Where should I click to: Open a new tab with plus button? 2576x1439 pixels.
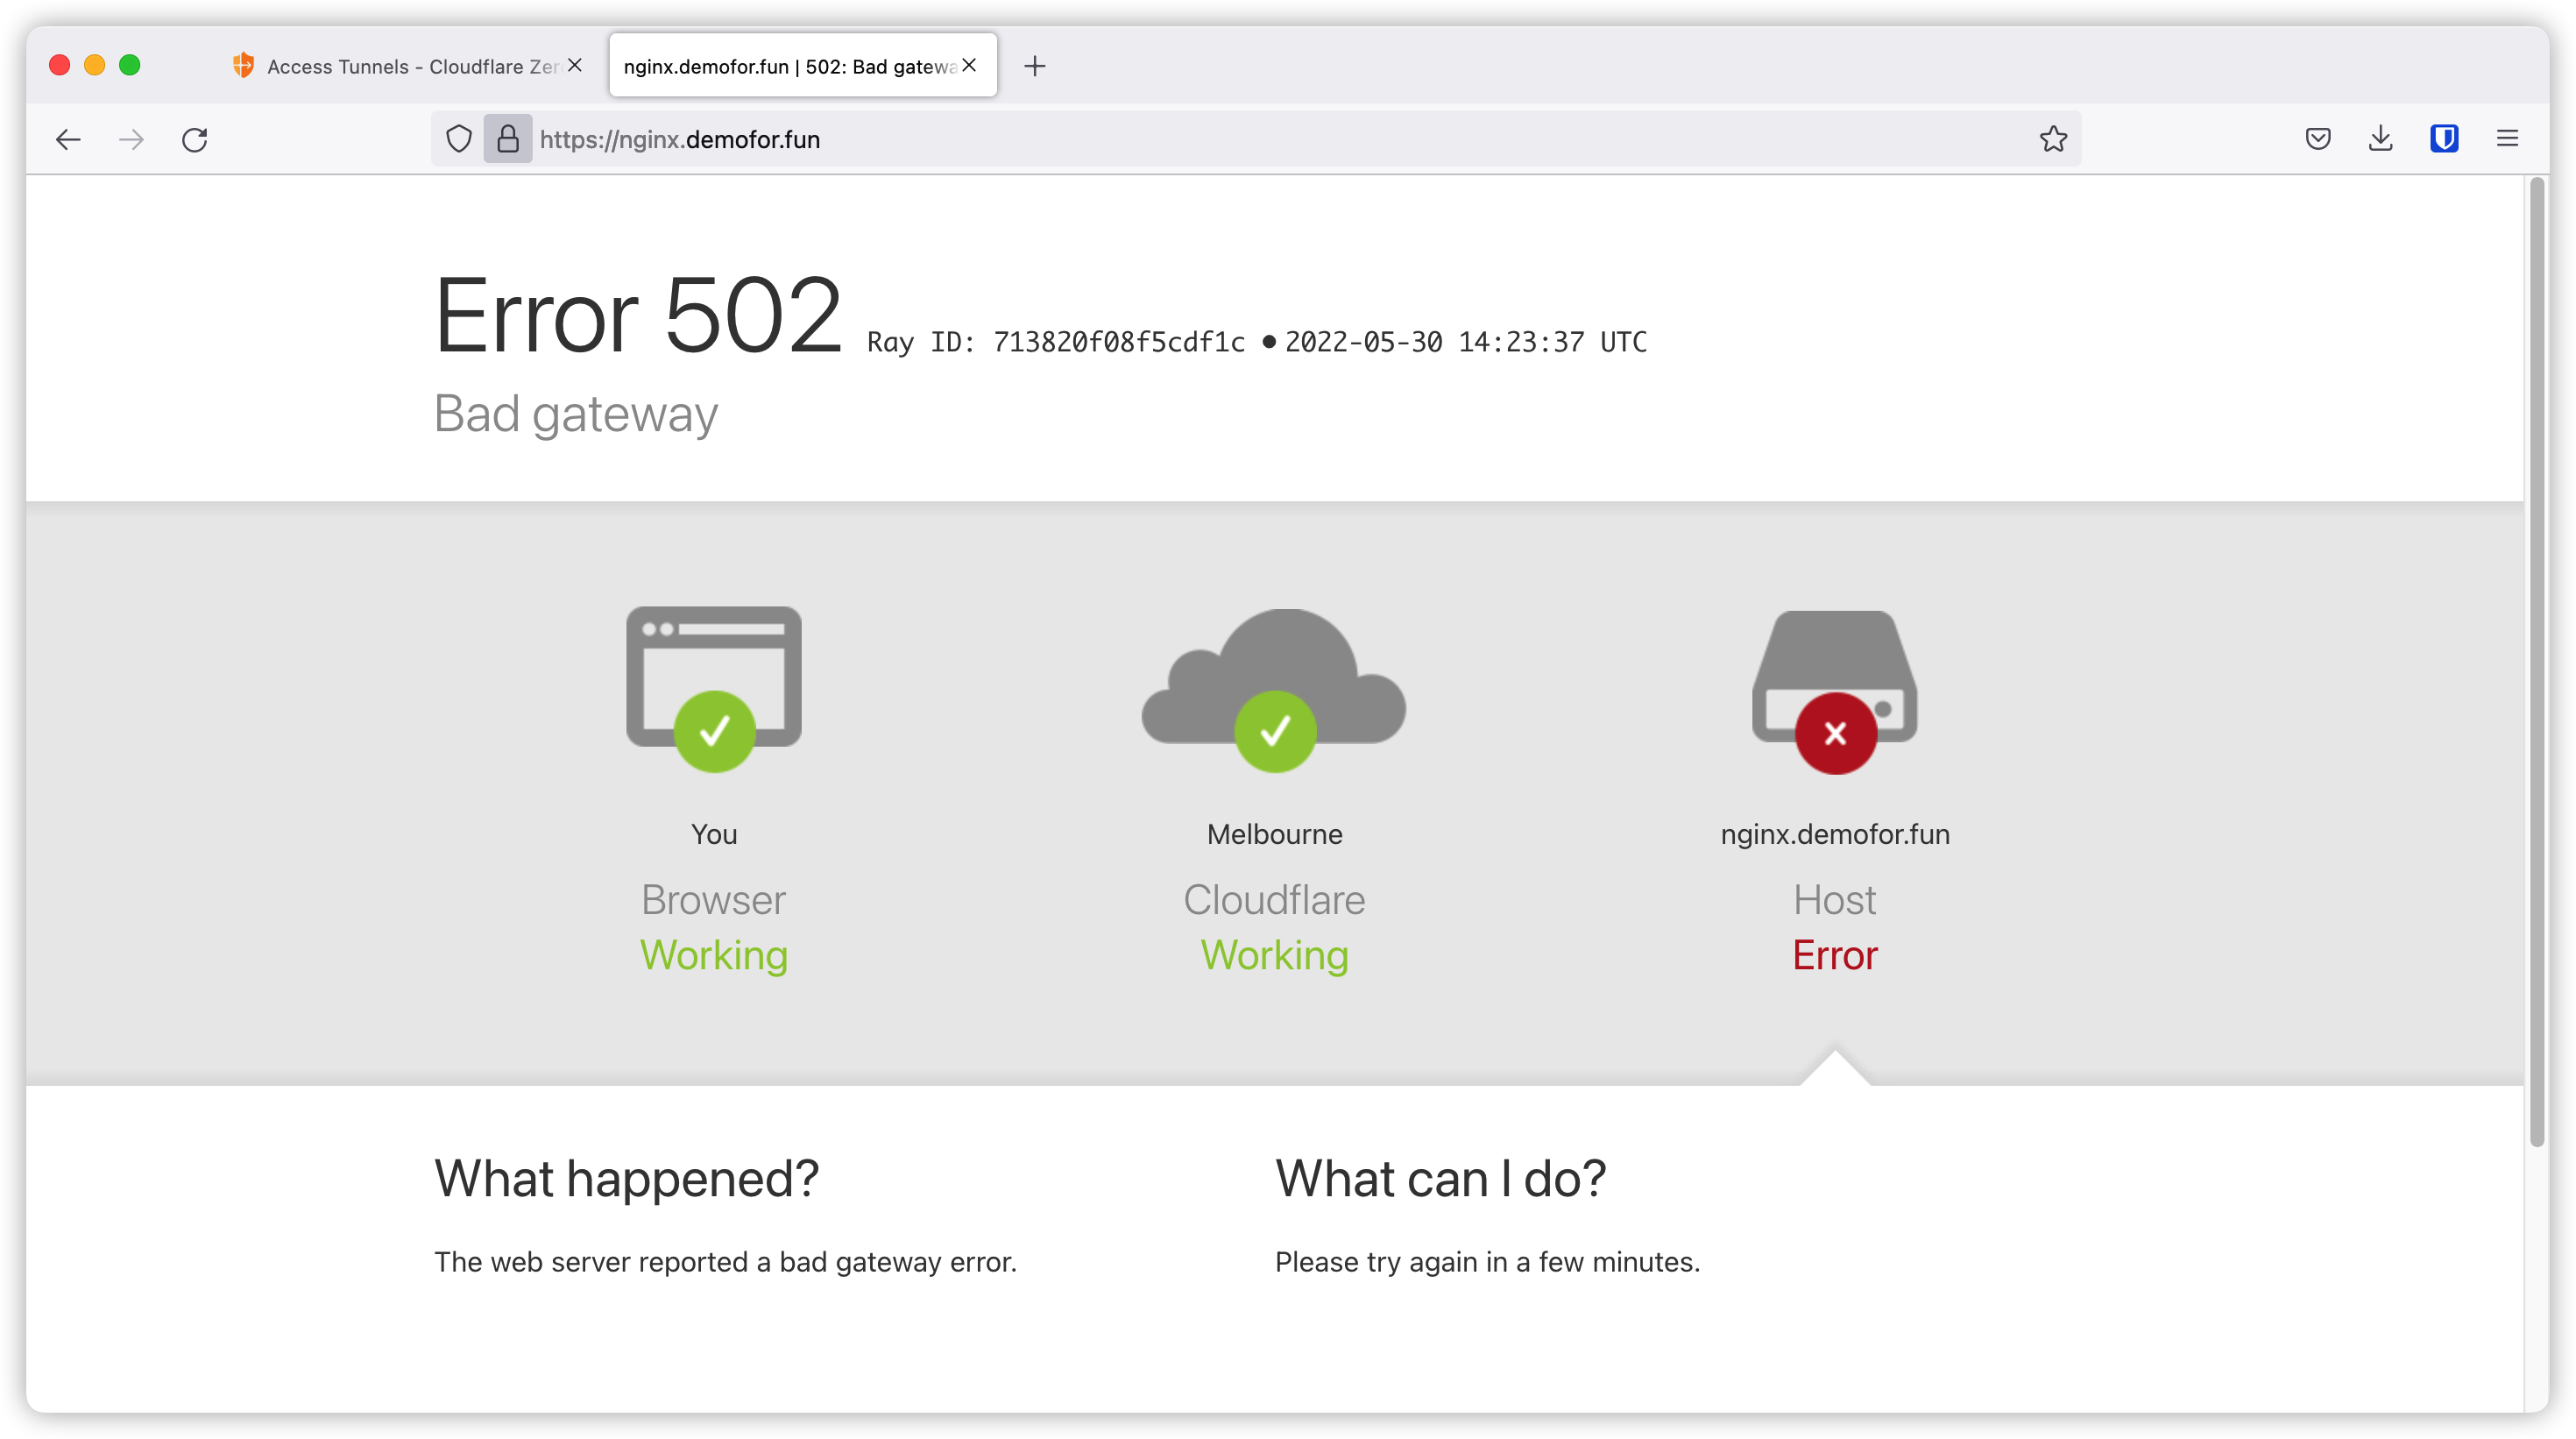[x=1035, y=66]
